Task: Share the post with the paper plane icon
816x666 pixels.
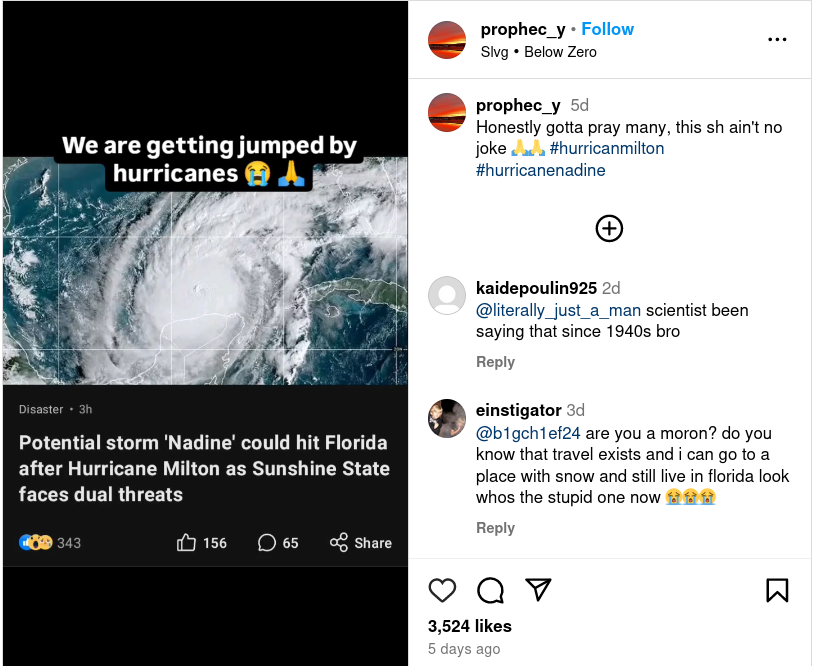Action: point(539,590)
